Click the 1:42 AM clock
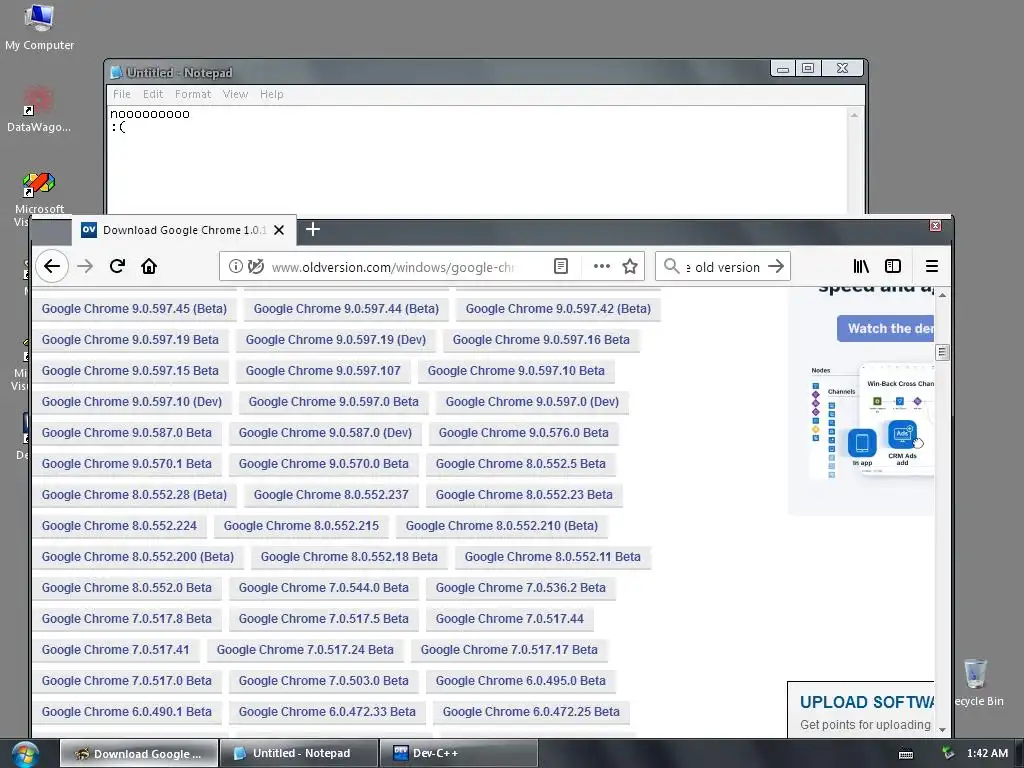 click(x=987, y=754)
